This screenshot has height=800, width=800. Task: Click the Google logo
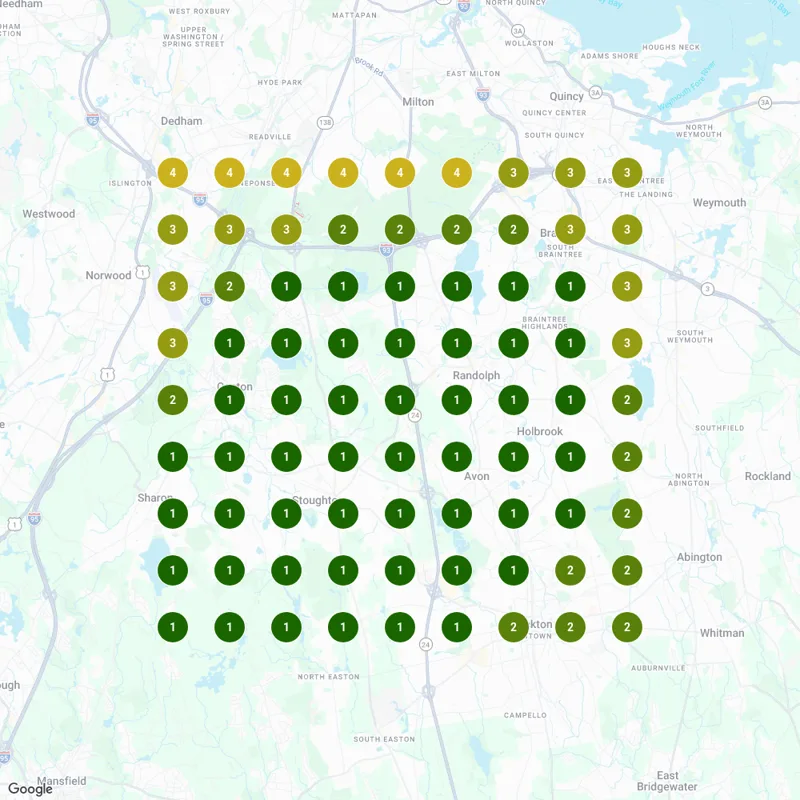pyautogui.click(x=30, y=789)
